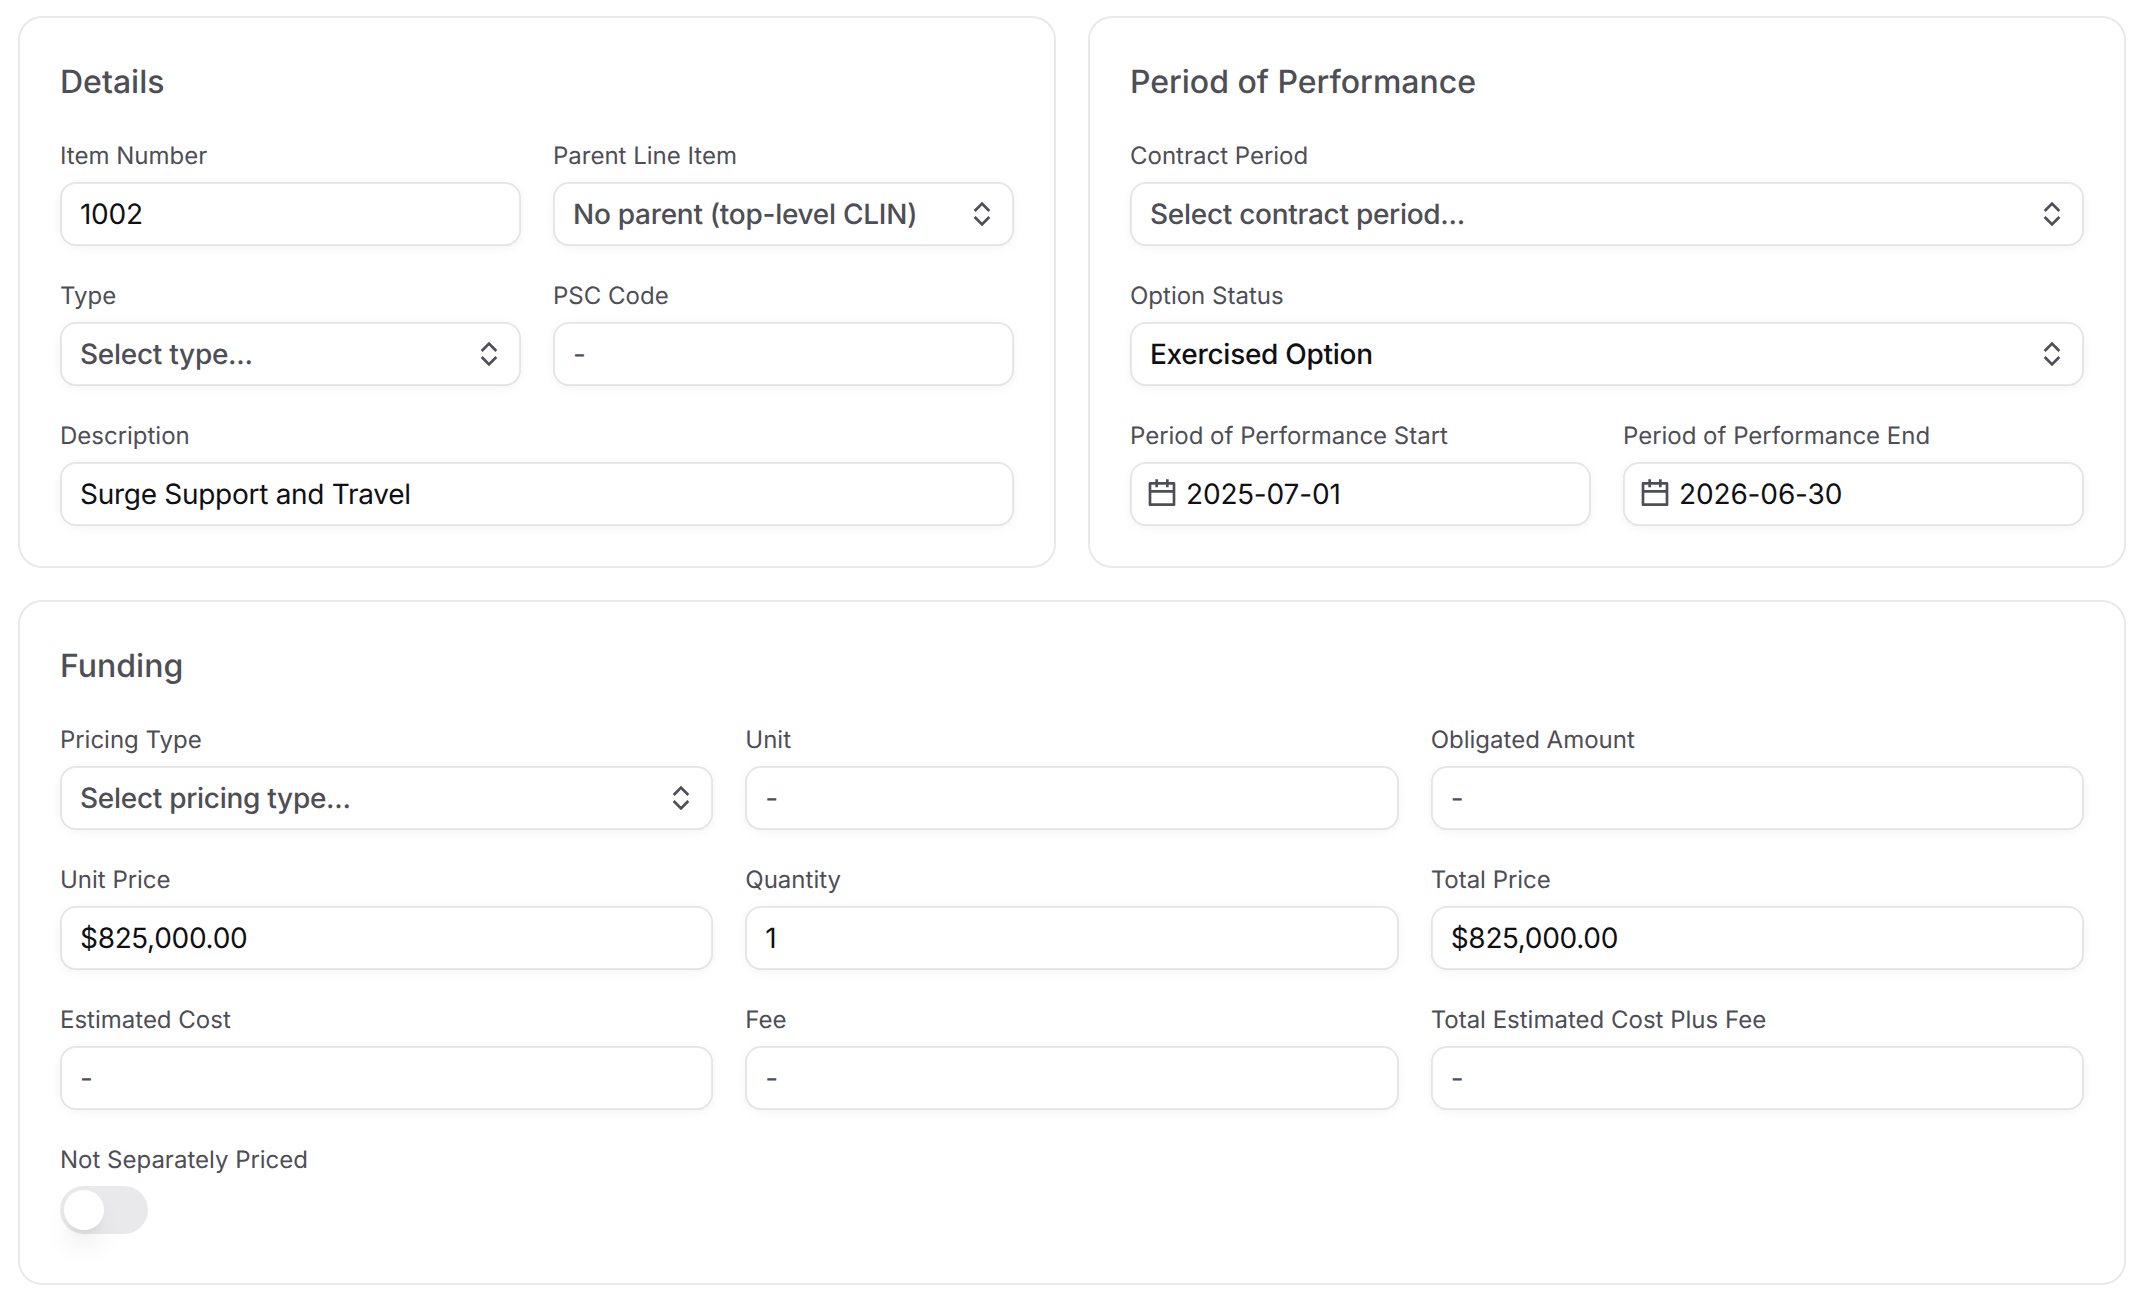Viewport: 2146px width, 1302px height.
Task: Click the Description field with Surge Support
Action: [537, 494]
